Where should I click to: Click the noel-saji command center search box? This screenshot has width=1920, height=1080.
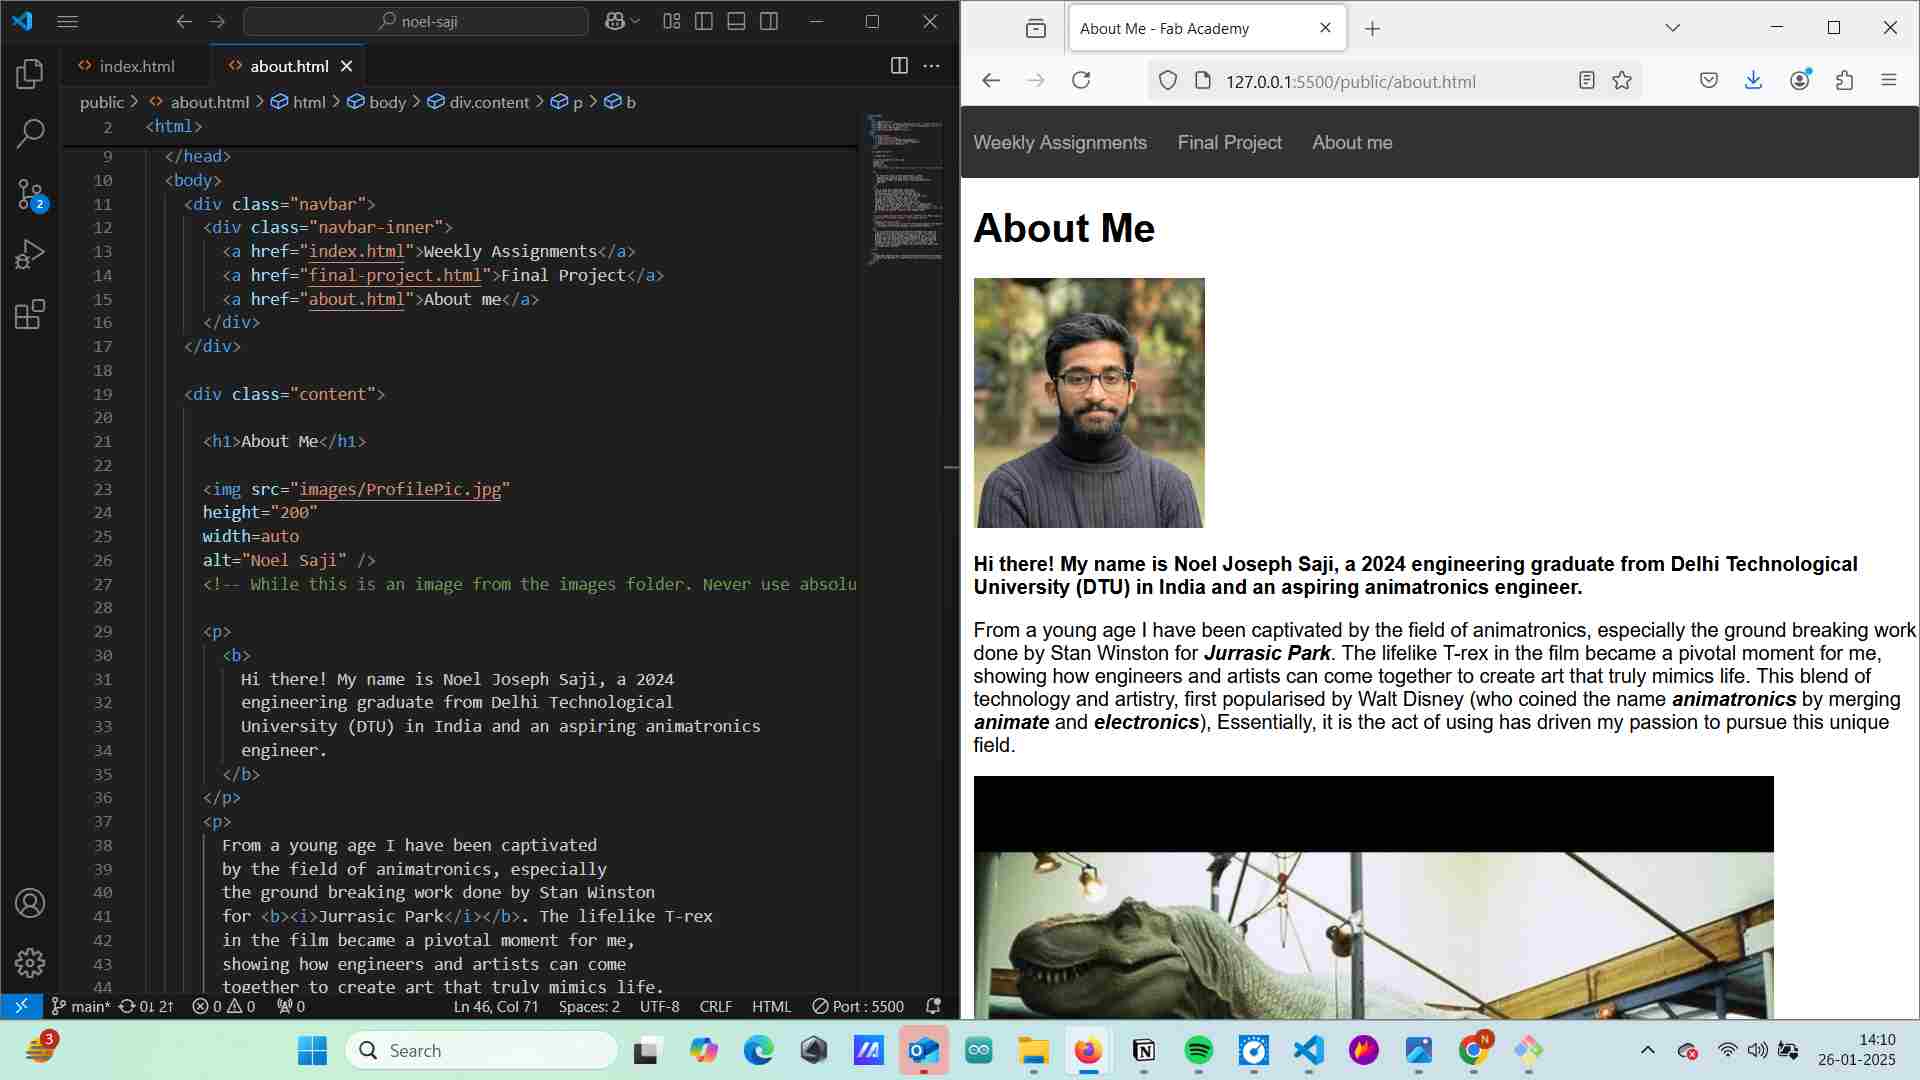click(416, 21)
